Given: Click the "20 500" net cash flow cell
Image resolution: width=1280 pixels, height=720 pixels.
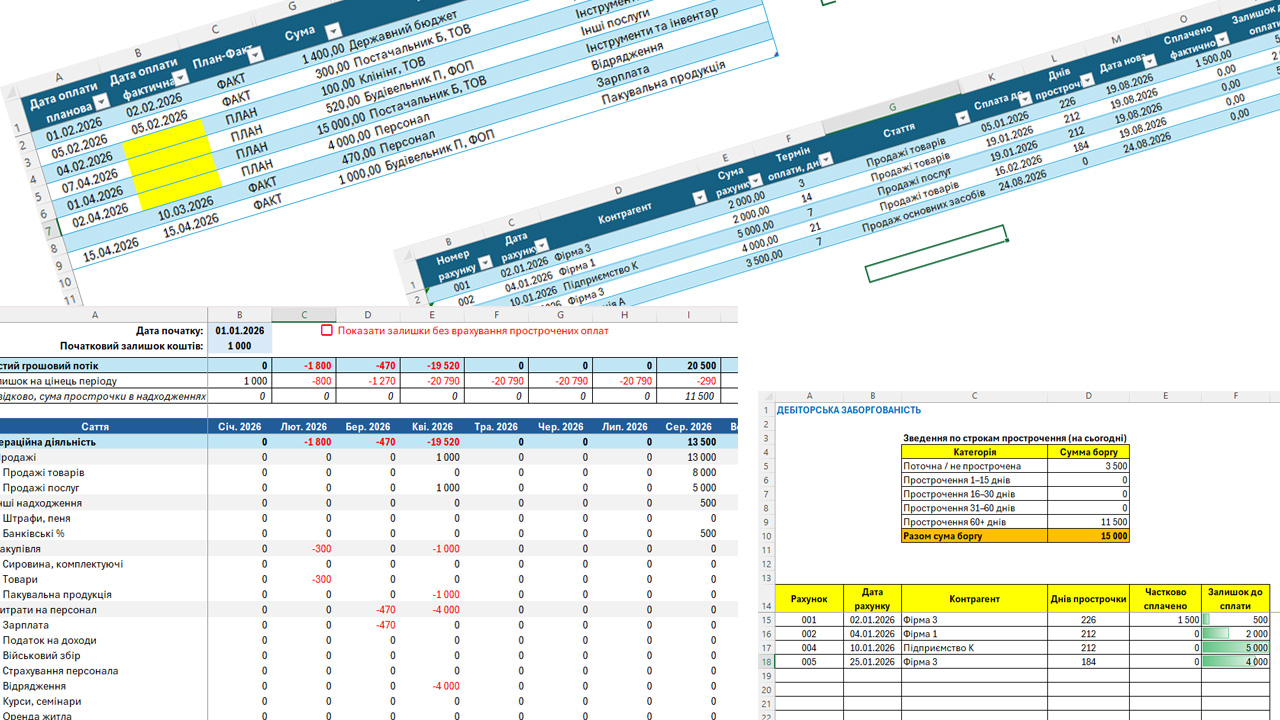Looking at the screenshot, I should coord(688,366).
